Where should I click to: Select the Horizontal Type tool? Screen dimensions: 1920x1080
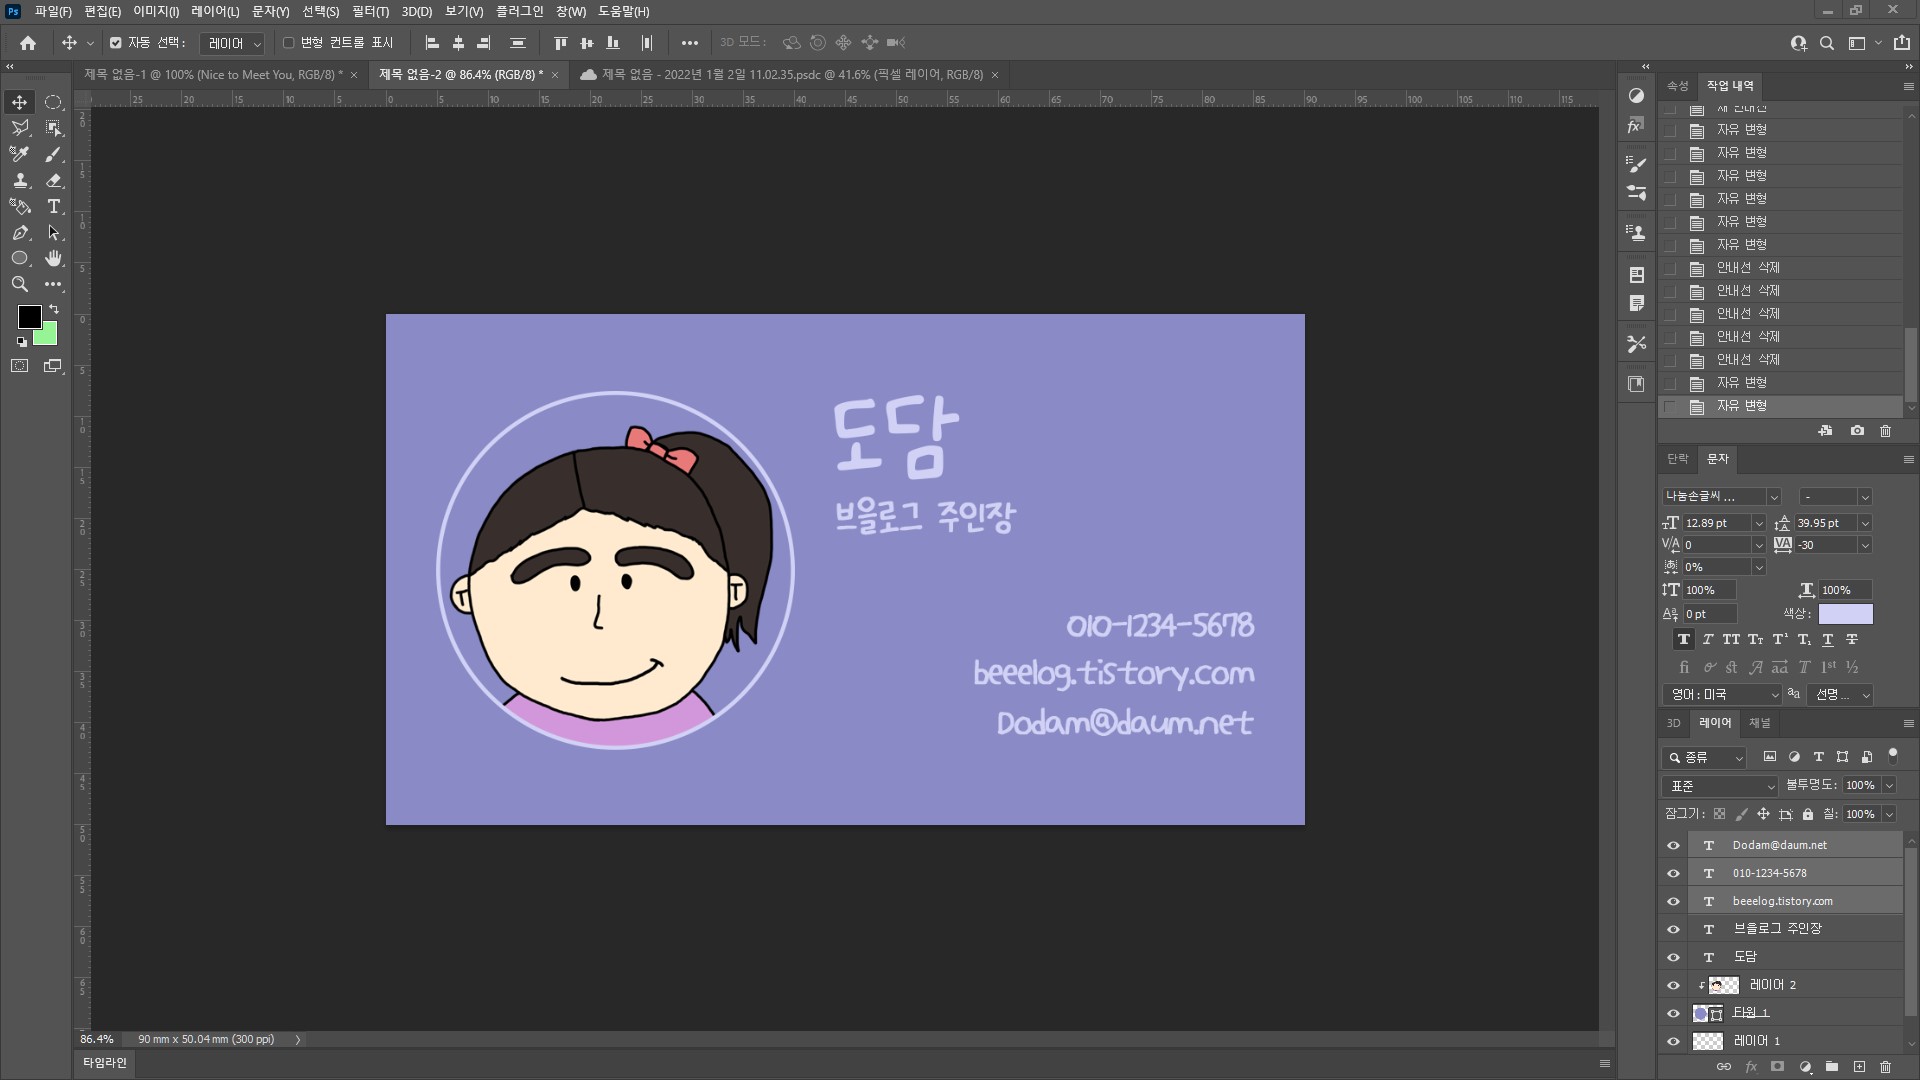tap(54, 207)
